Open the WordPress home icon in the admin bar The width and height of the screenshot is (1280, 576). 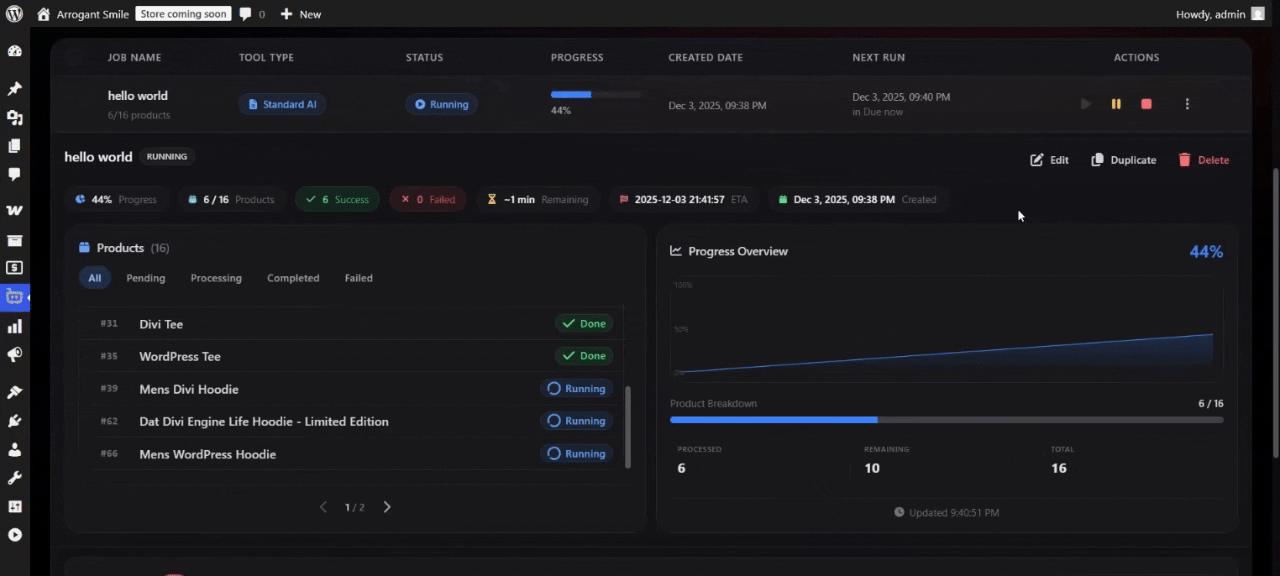pyautogui.click(x=42, y=13)
